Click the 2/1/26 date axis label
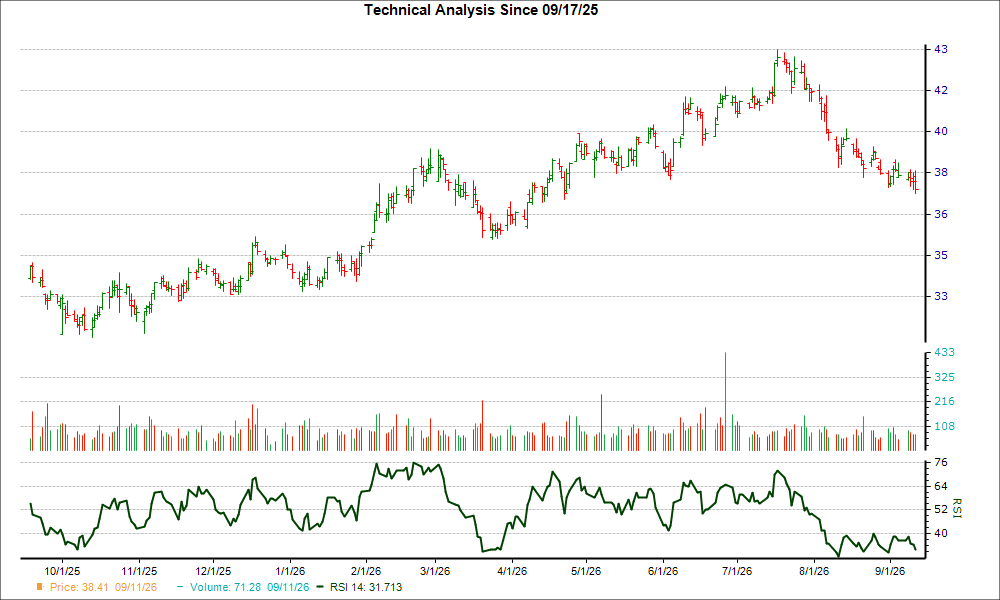1000x600 pixels. pos(365,571)
